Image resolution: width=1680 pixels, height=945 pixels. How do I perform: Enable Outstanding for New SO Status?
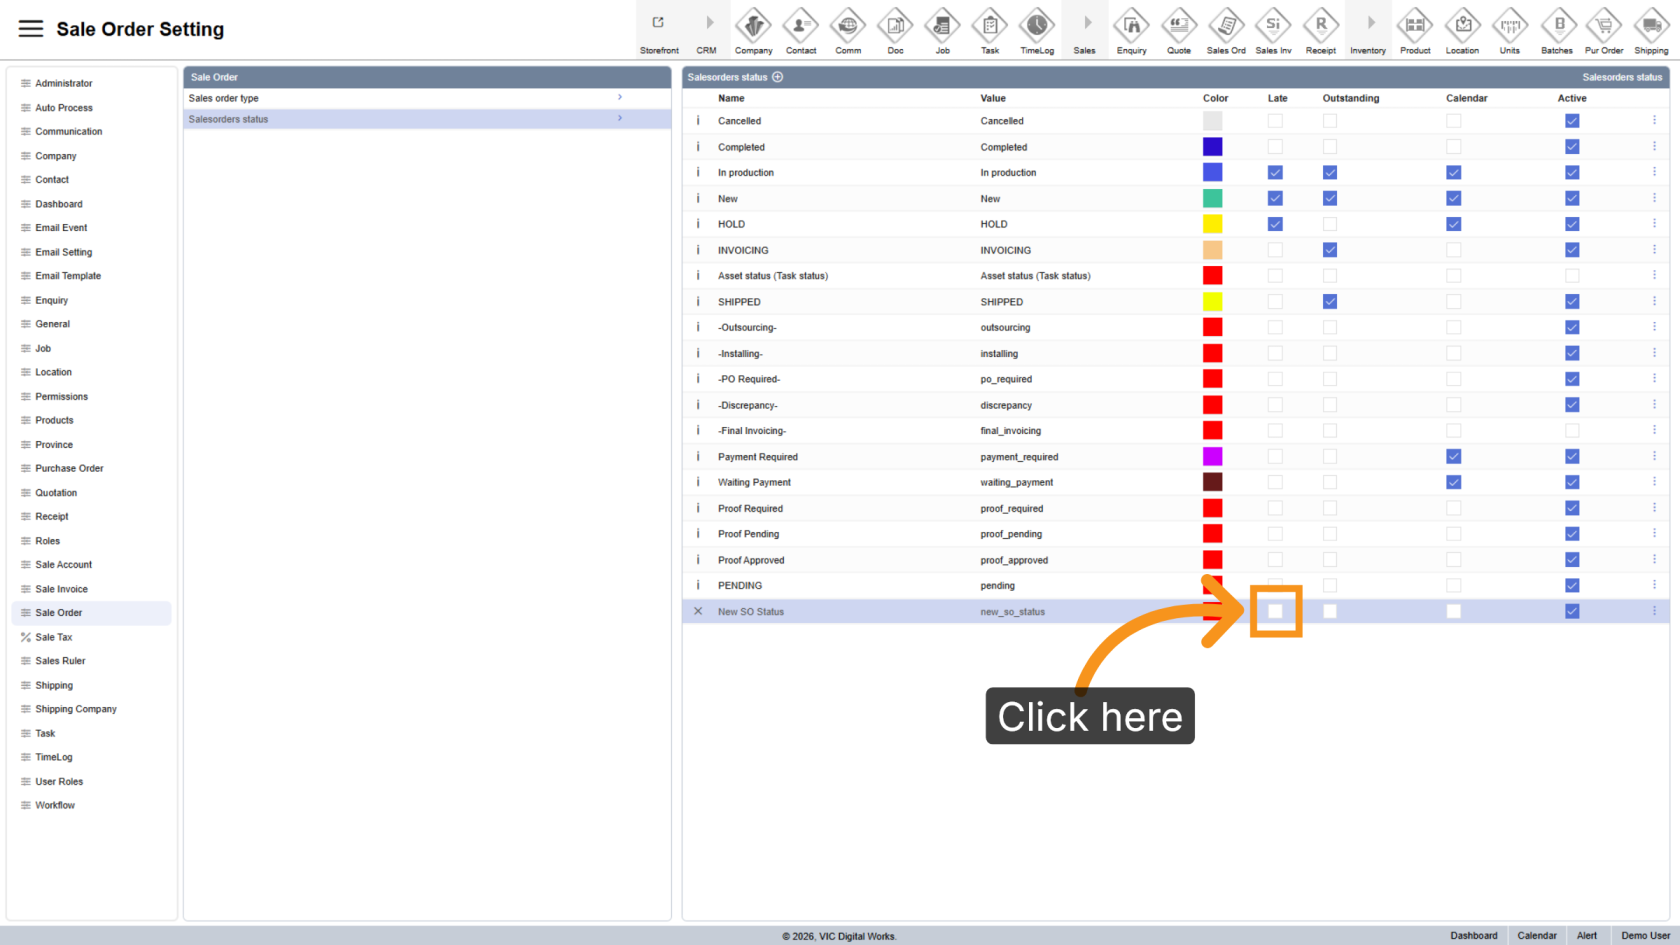point(1330,611)
